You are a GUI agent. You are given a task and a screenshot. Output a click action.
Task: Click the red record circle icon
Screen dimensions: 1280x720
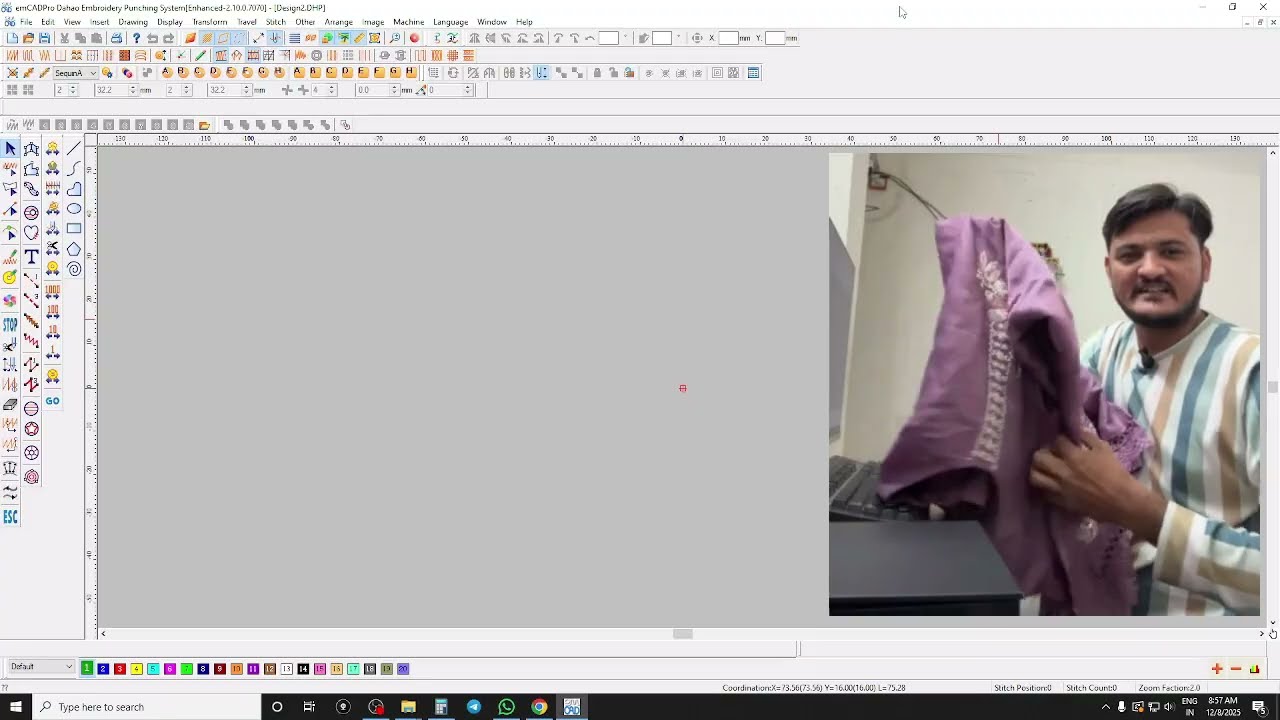point(414,38)
